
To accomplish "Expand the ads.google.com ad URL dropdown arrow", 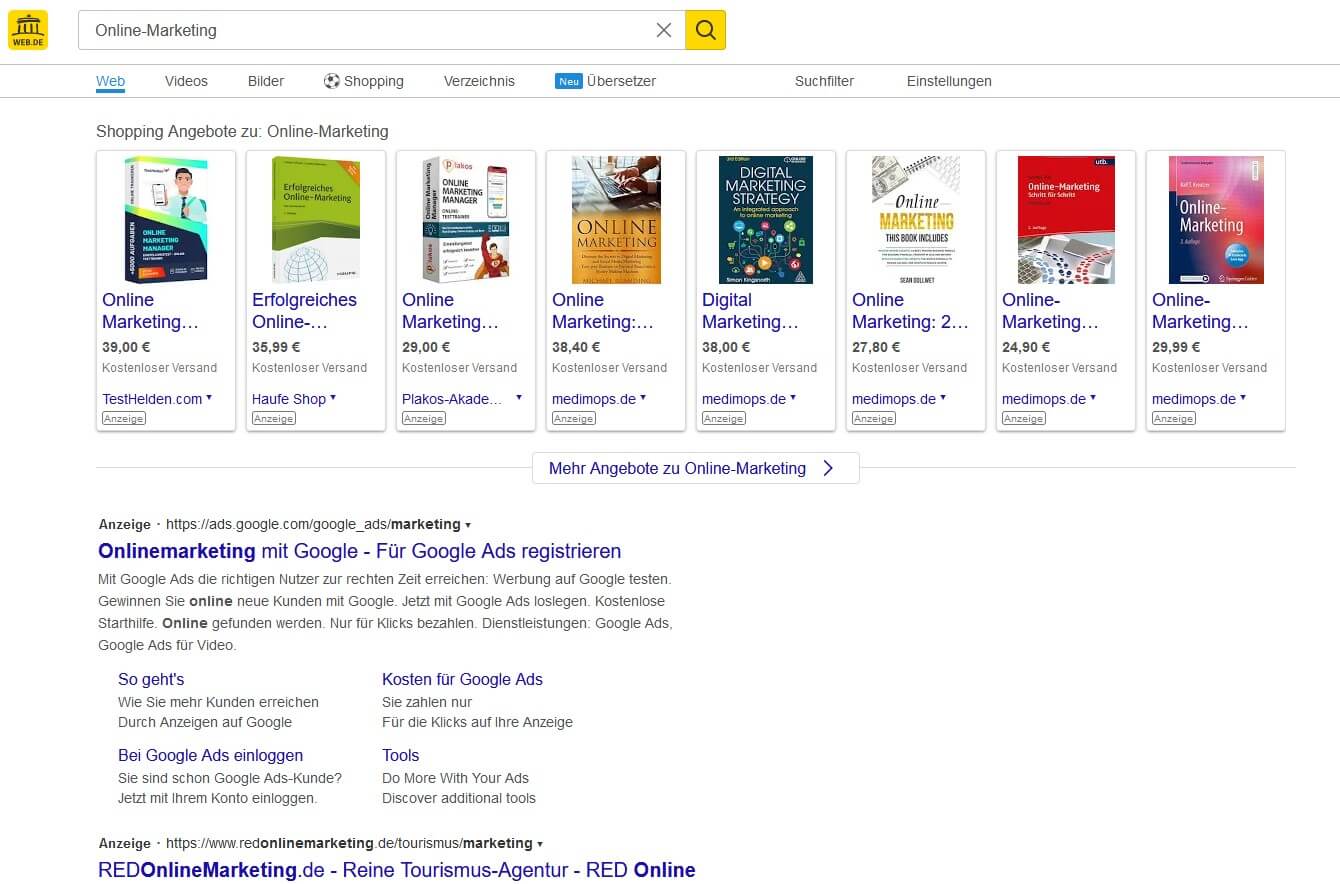I will (468, 525).
